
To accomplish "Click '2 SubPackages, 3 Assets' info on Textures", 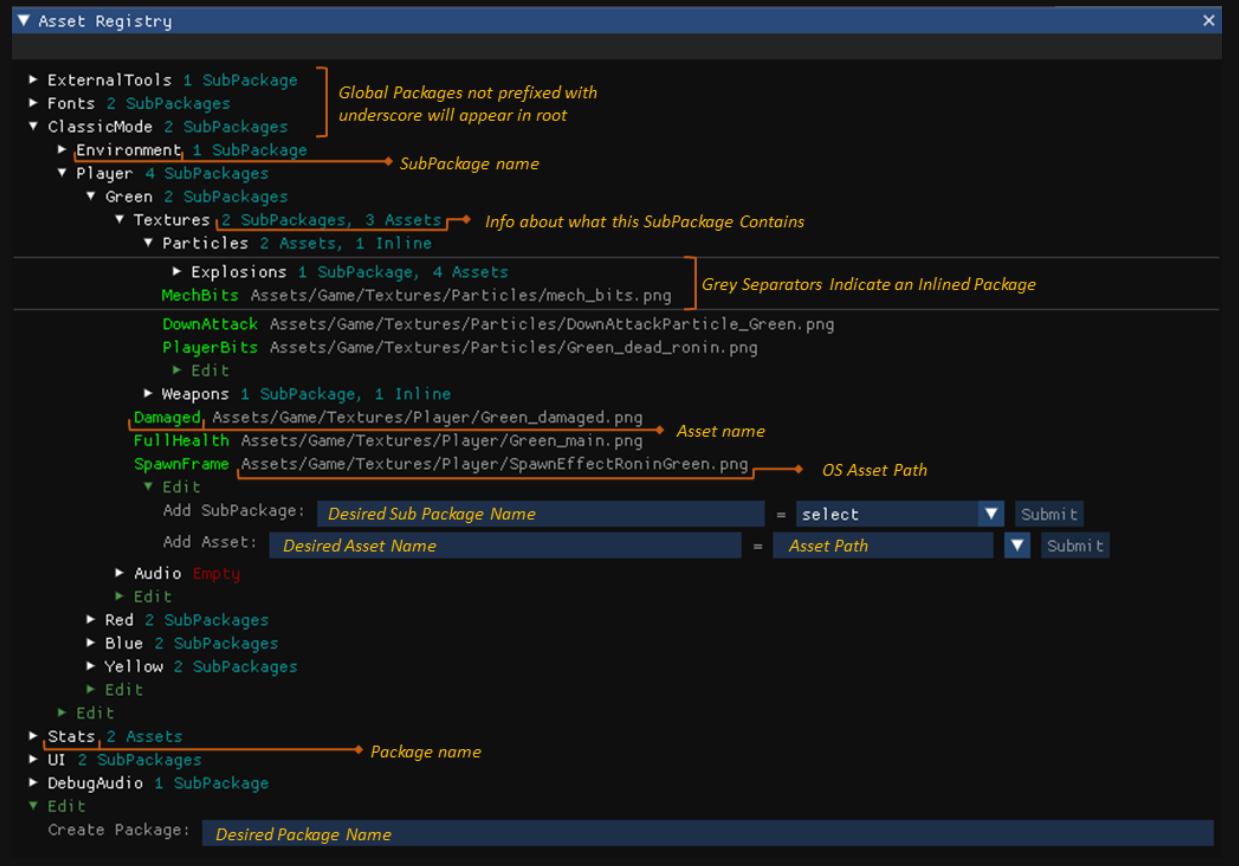I will [331, 220].
